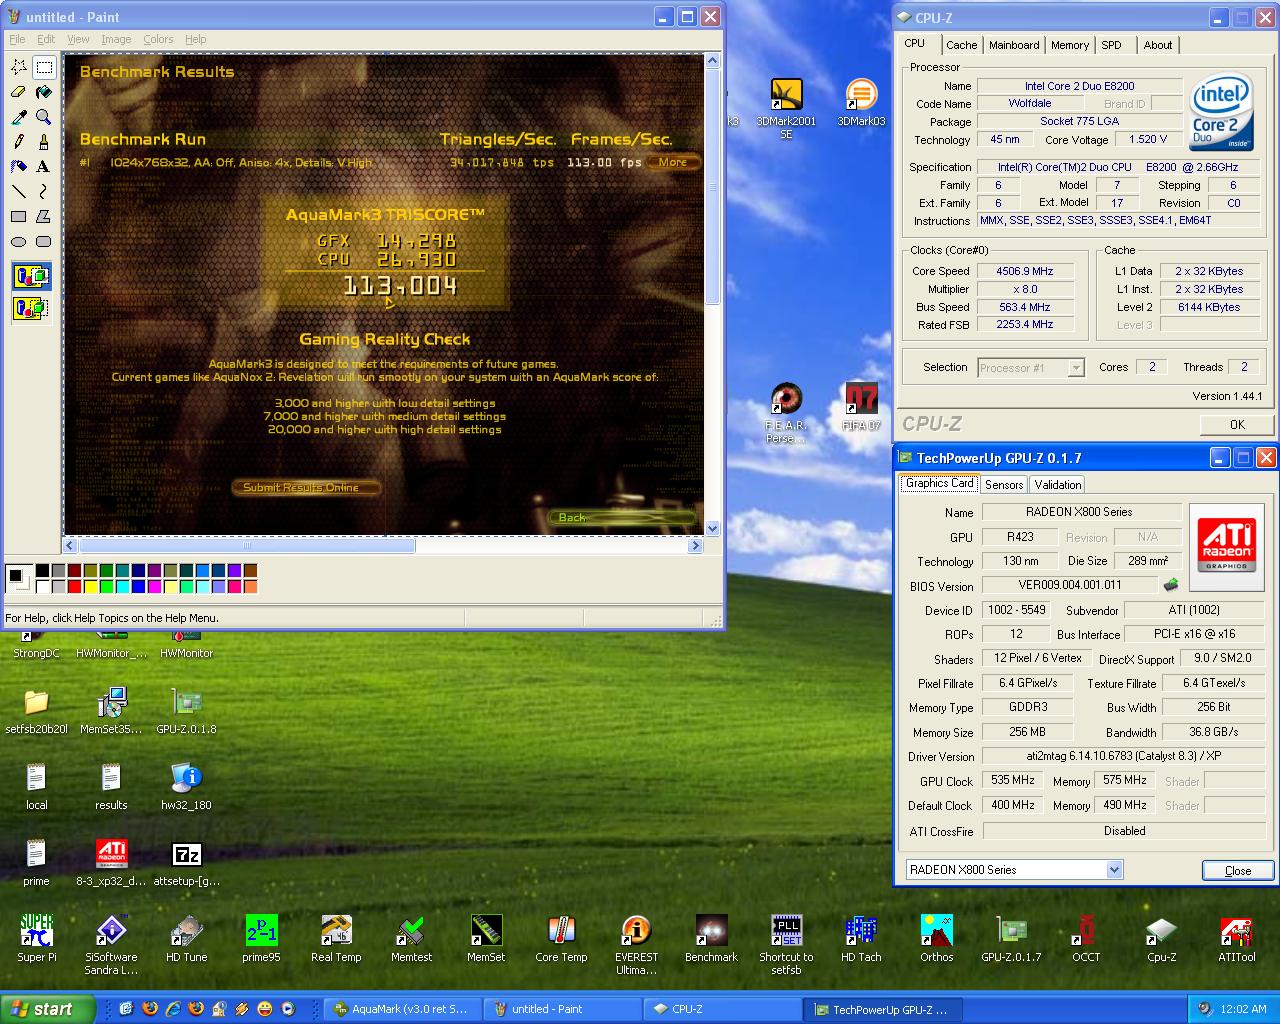The image size is (1280, 1024).
Task: Select the Brush tool in Paint
Action: pos(44,142)
